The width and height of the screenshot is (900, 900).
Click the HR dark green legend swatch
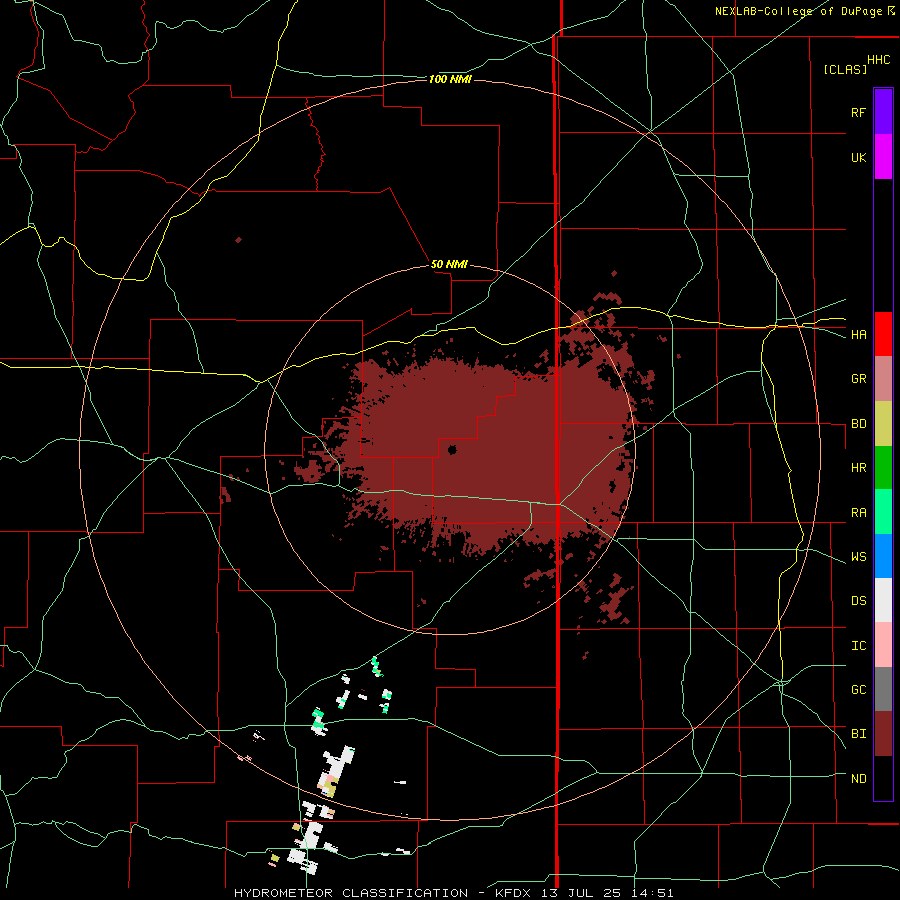883,468
